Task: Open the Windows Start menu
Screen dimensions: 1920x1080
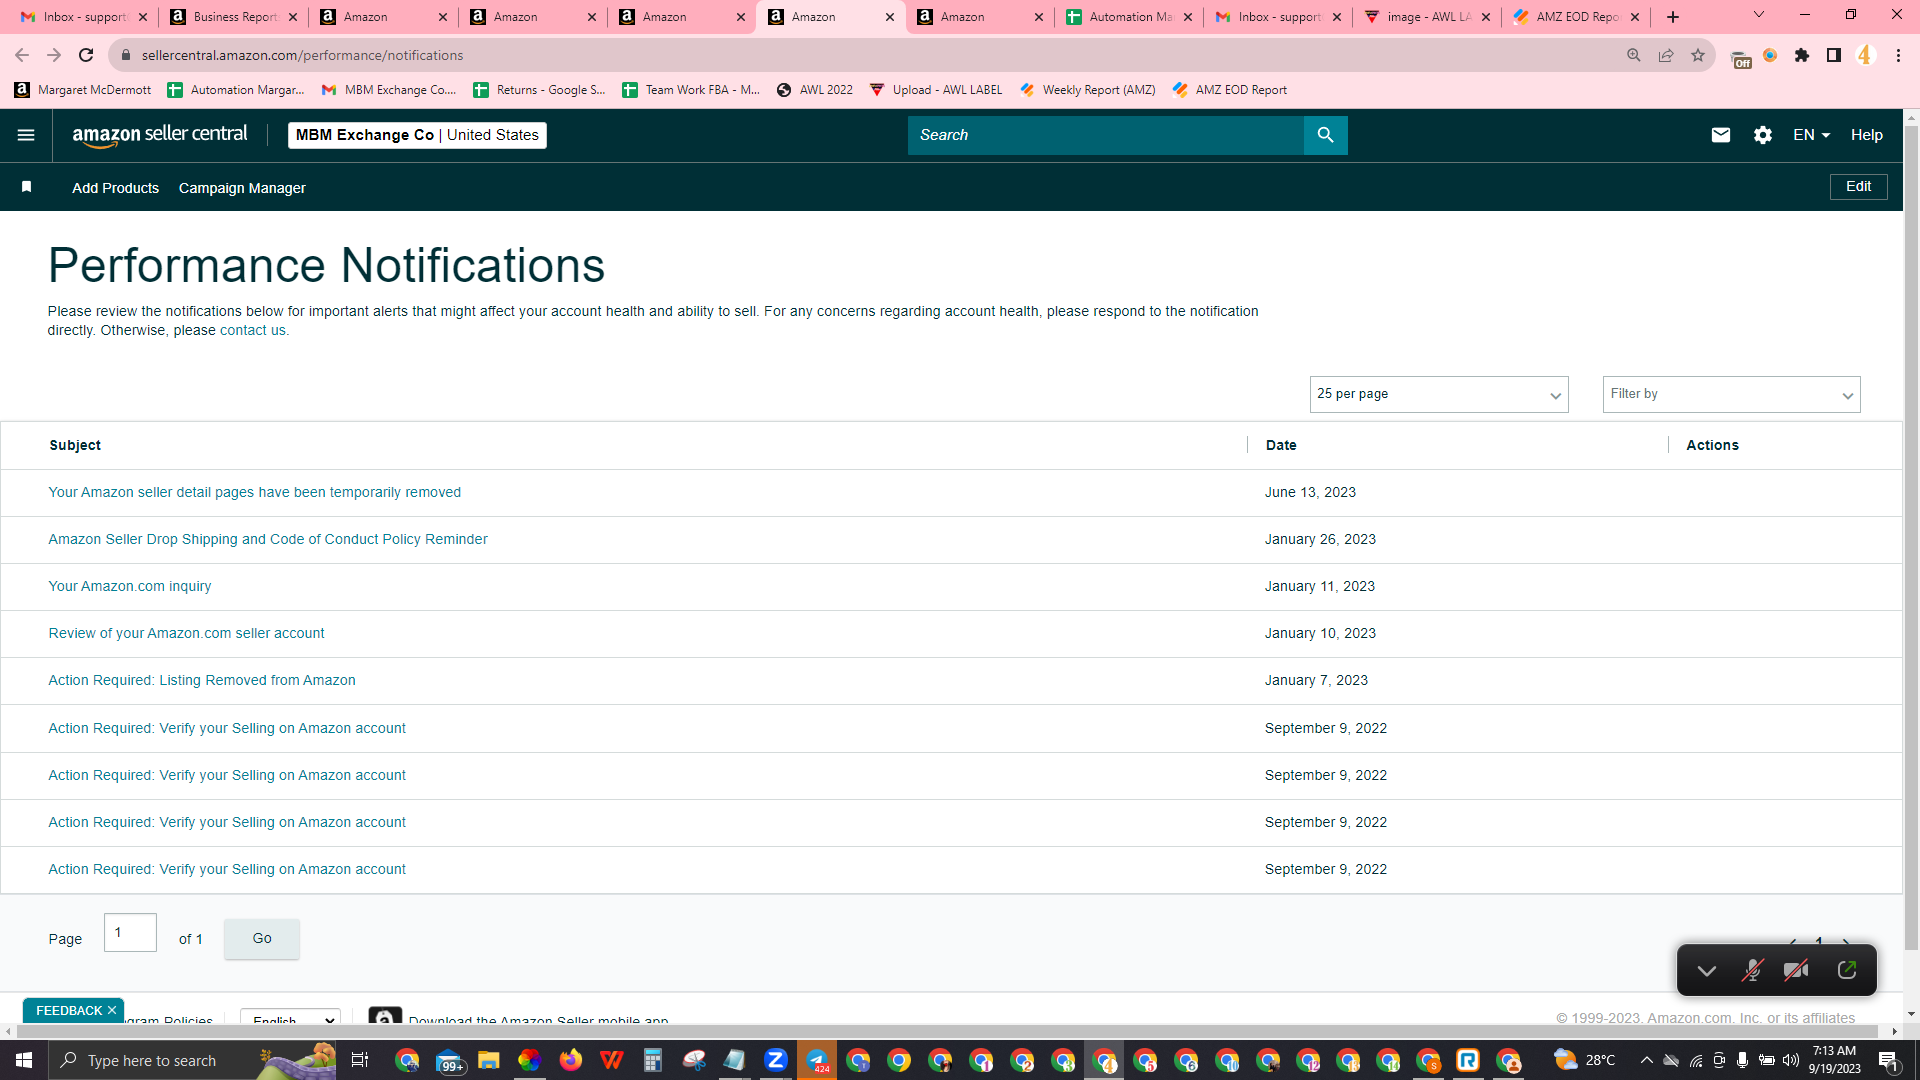Action: [24, 1060]
